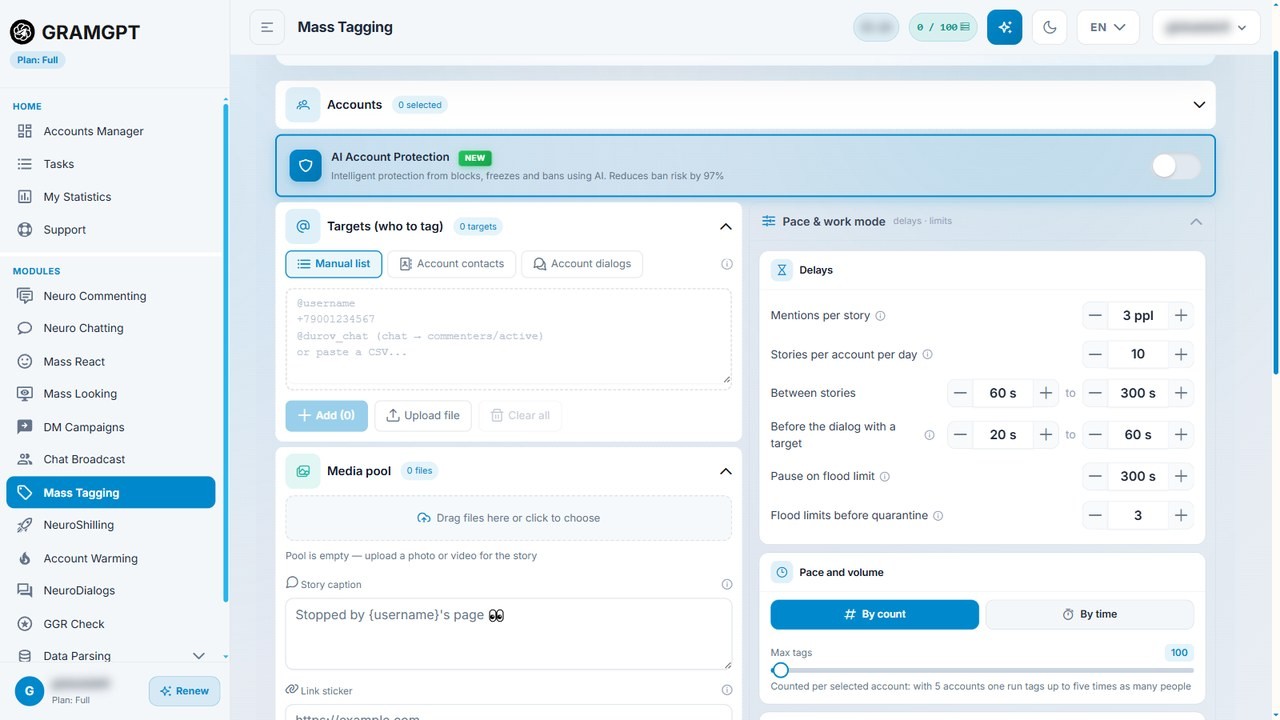1280x720 pixels.
Task: Open NeuroShilling module
Action: [111, 525]
